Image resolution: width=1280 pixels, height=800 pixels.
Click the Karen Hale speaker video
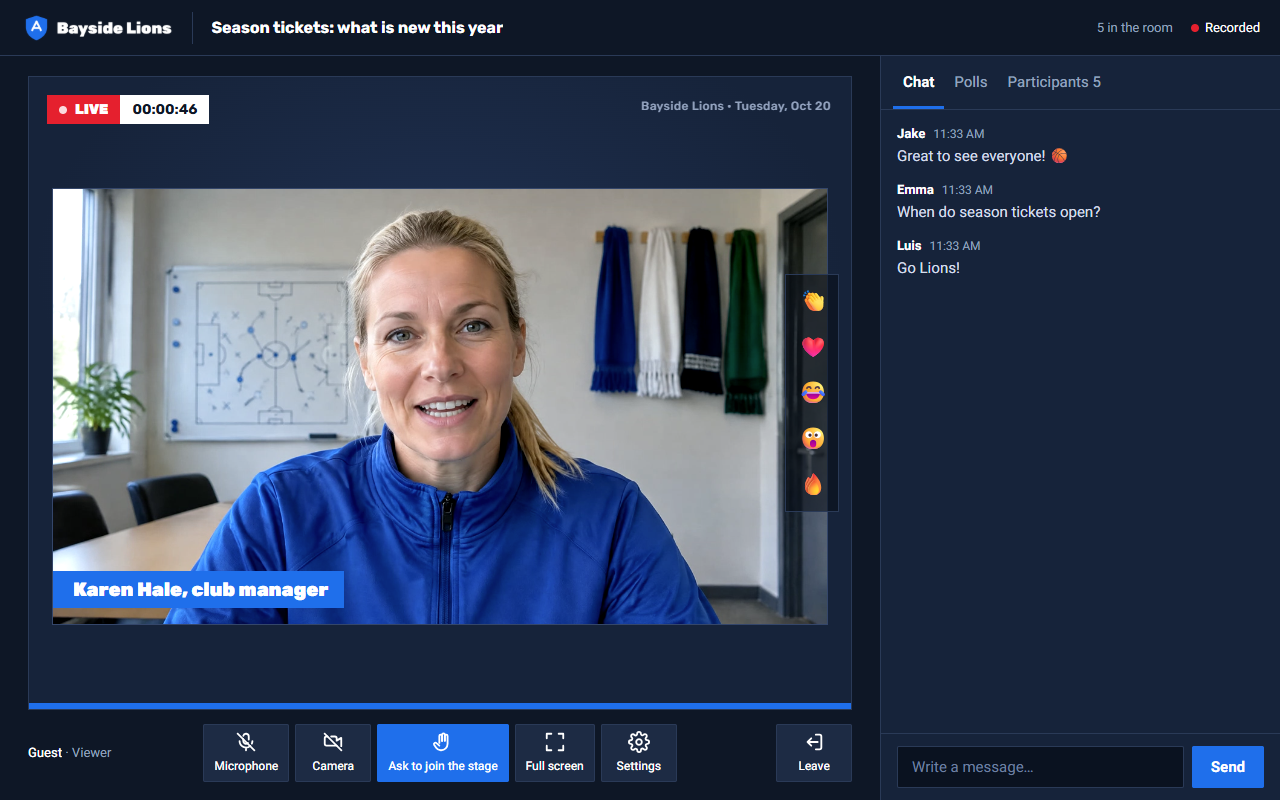click(440, 406)
